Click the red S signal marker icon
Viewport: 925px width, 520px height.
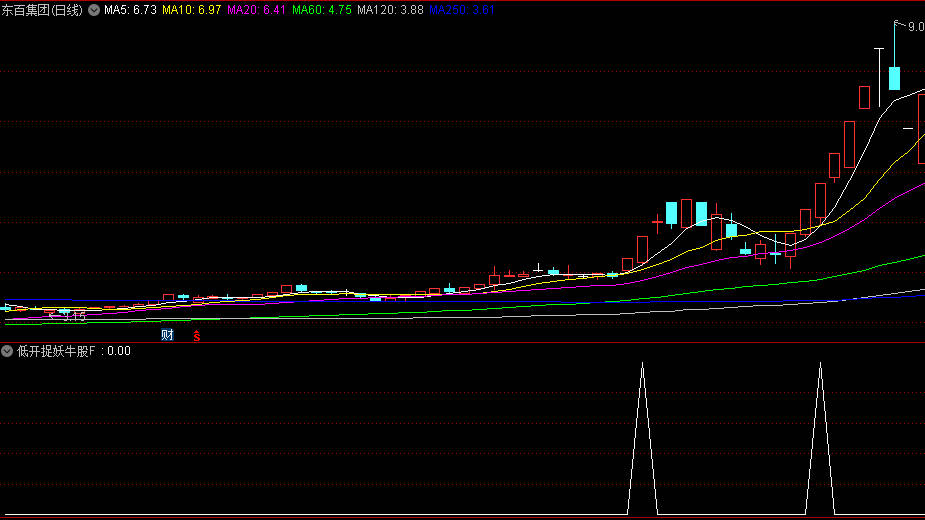(197, 336)
